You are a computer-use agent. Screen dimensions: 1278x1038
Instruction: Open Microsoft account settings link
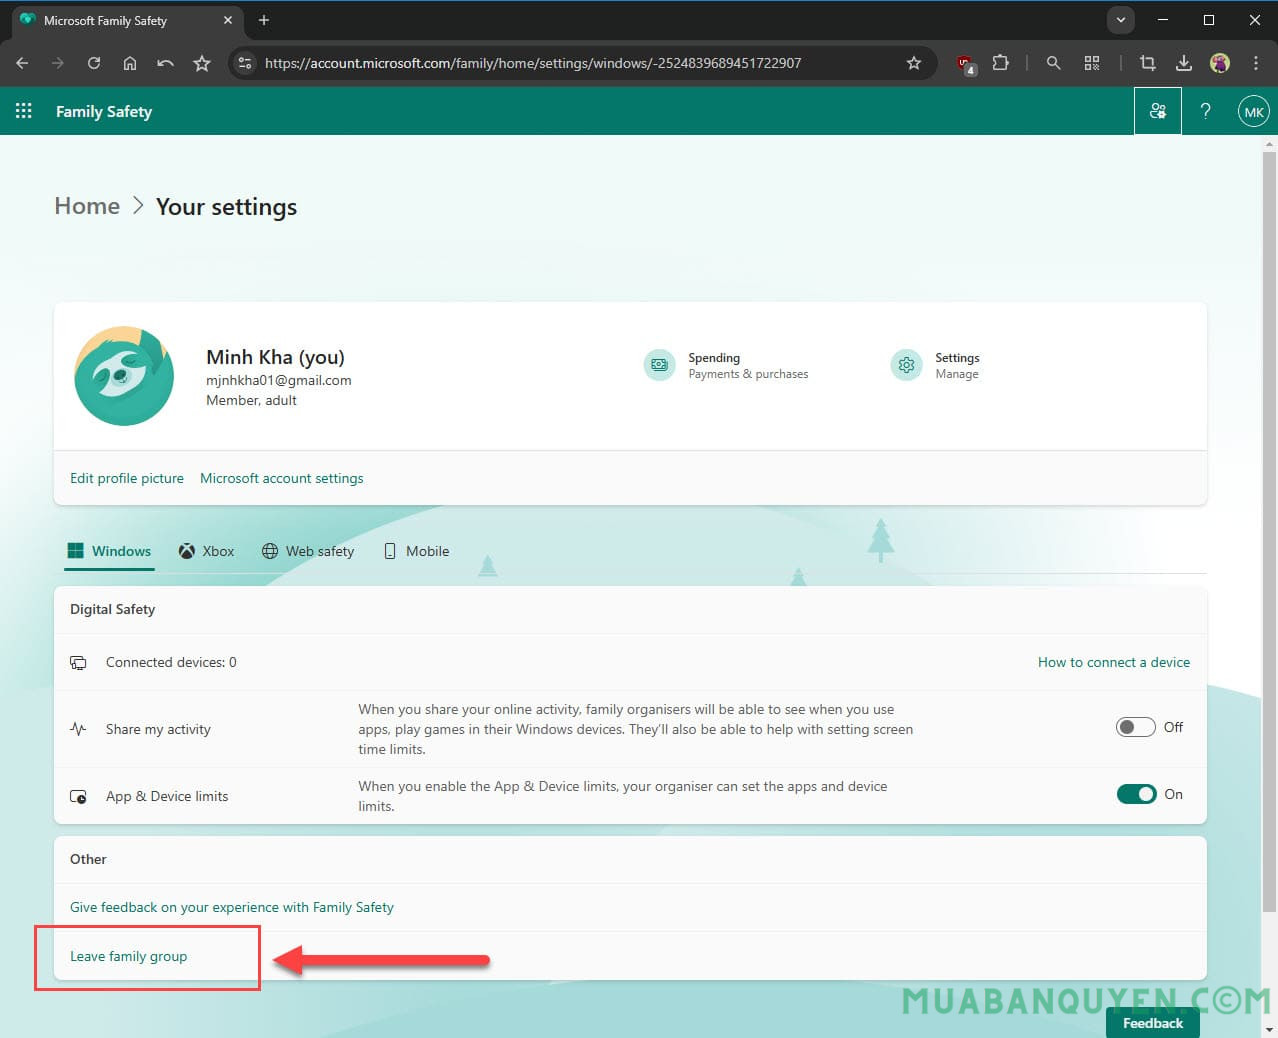pos(282,478)
